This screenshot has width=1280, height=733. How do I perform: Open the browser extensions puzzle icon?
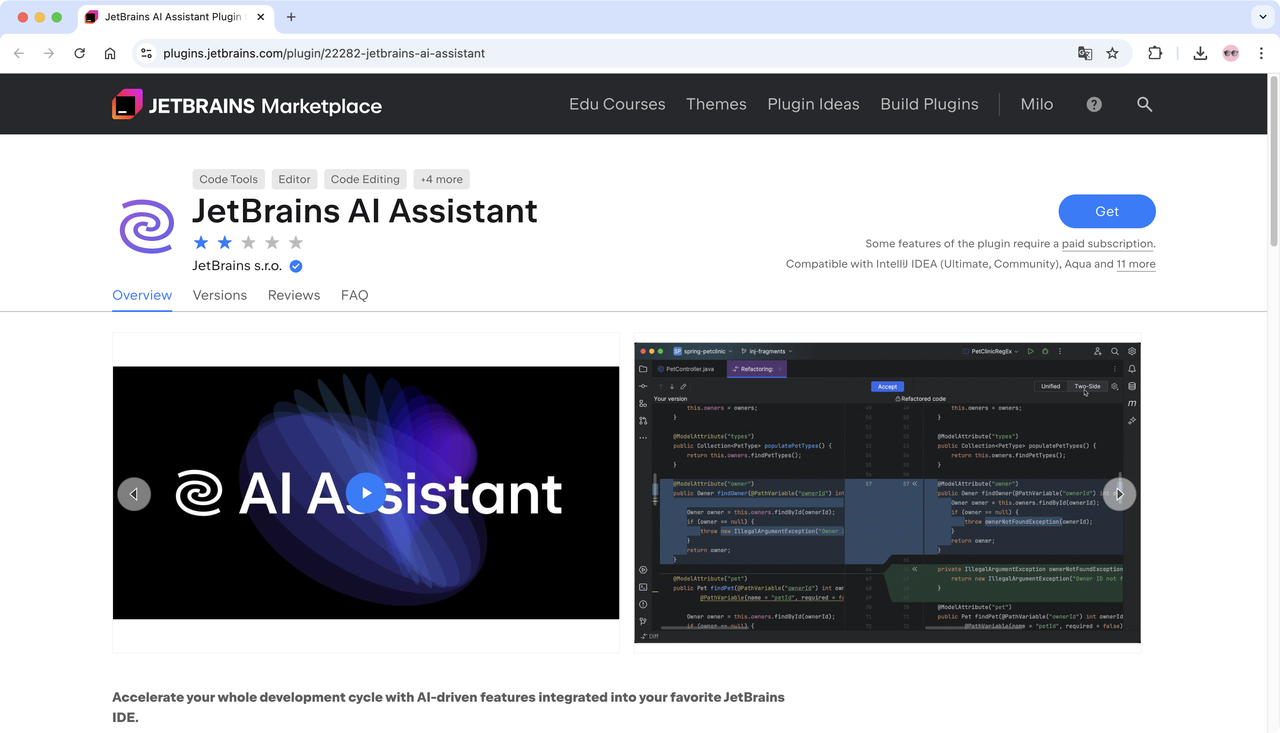[1155, 53]
